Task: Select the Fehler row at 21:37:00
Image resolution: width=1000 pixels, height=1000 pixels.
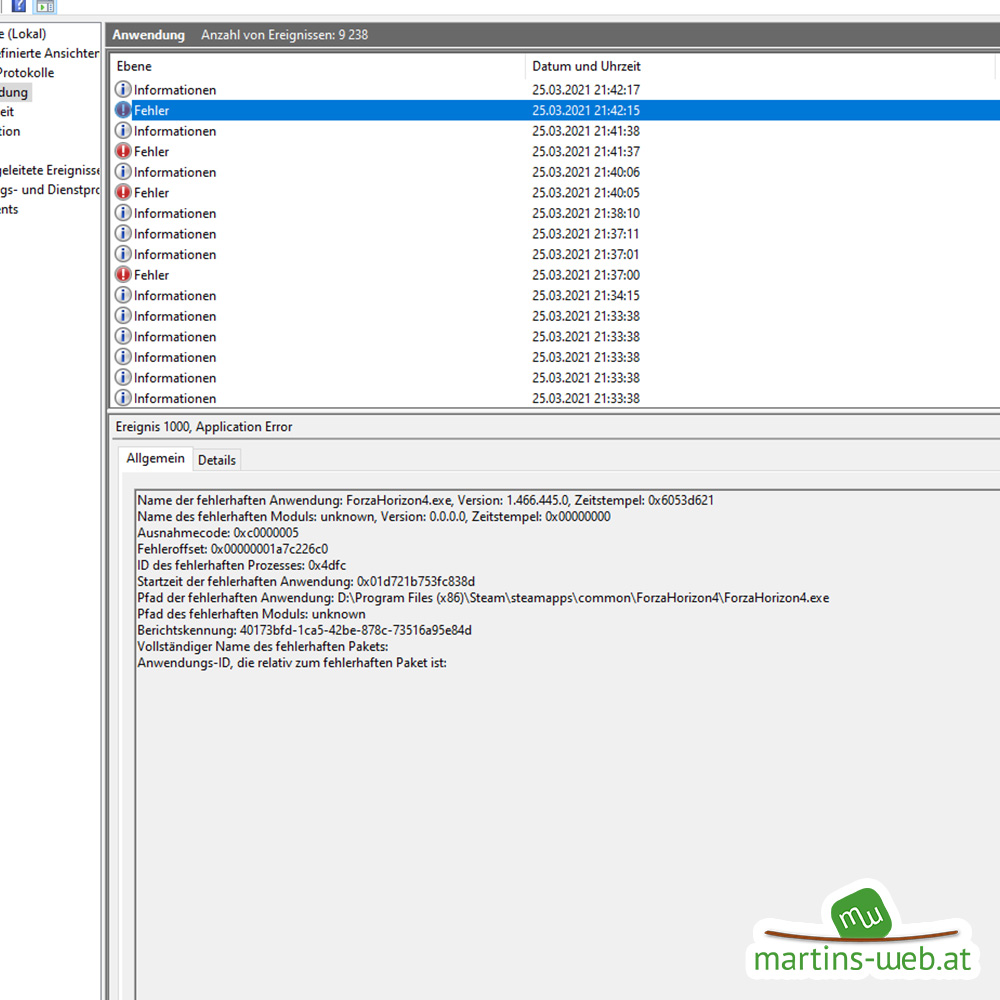Action: pos(555,275)
